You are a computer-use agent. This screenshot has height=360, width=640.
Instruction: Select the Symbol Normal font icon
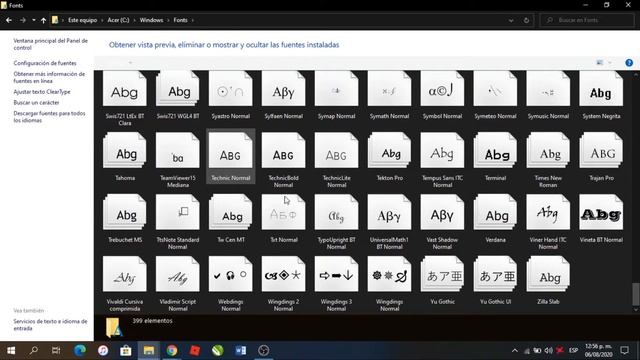[x=442, y=89]
